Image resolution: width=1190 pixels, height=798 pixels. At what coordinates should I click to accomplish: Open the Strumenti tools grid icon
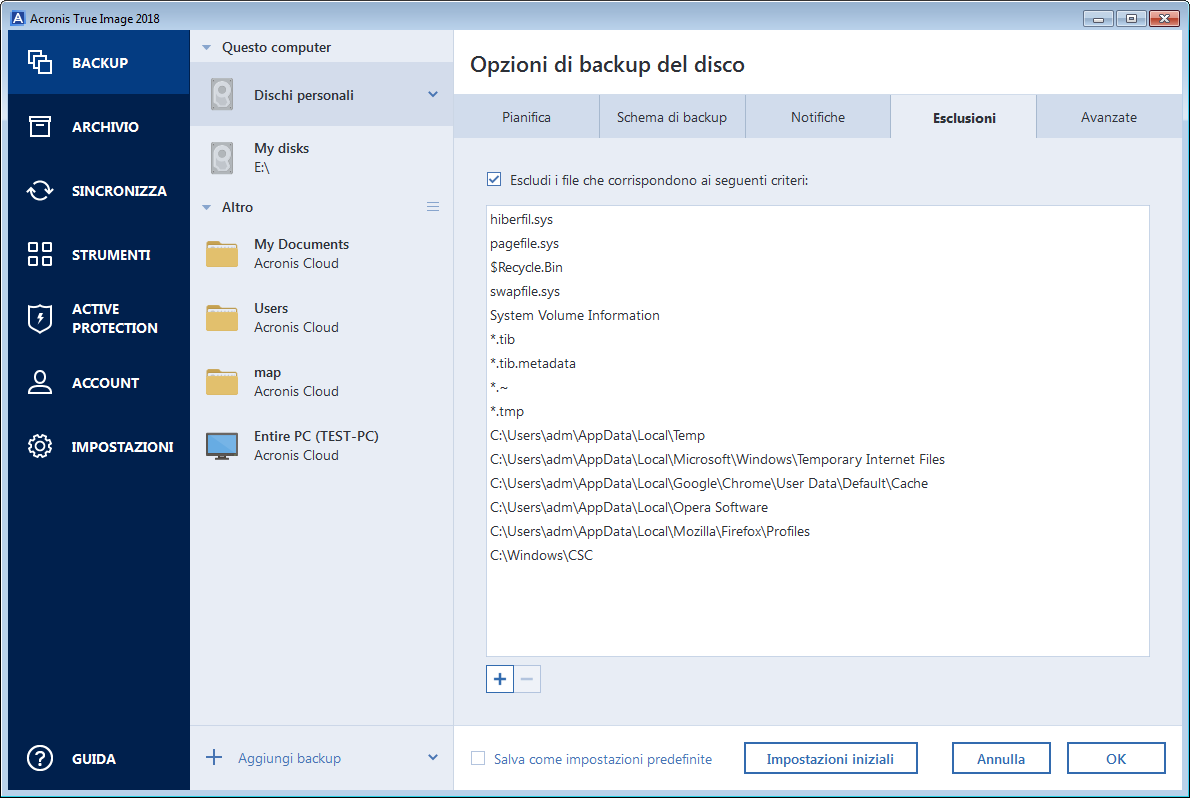pyautogui.click(x=39, y=254)
